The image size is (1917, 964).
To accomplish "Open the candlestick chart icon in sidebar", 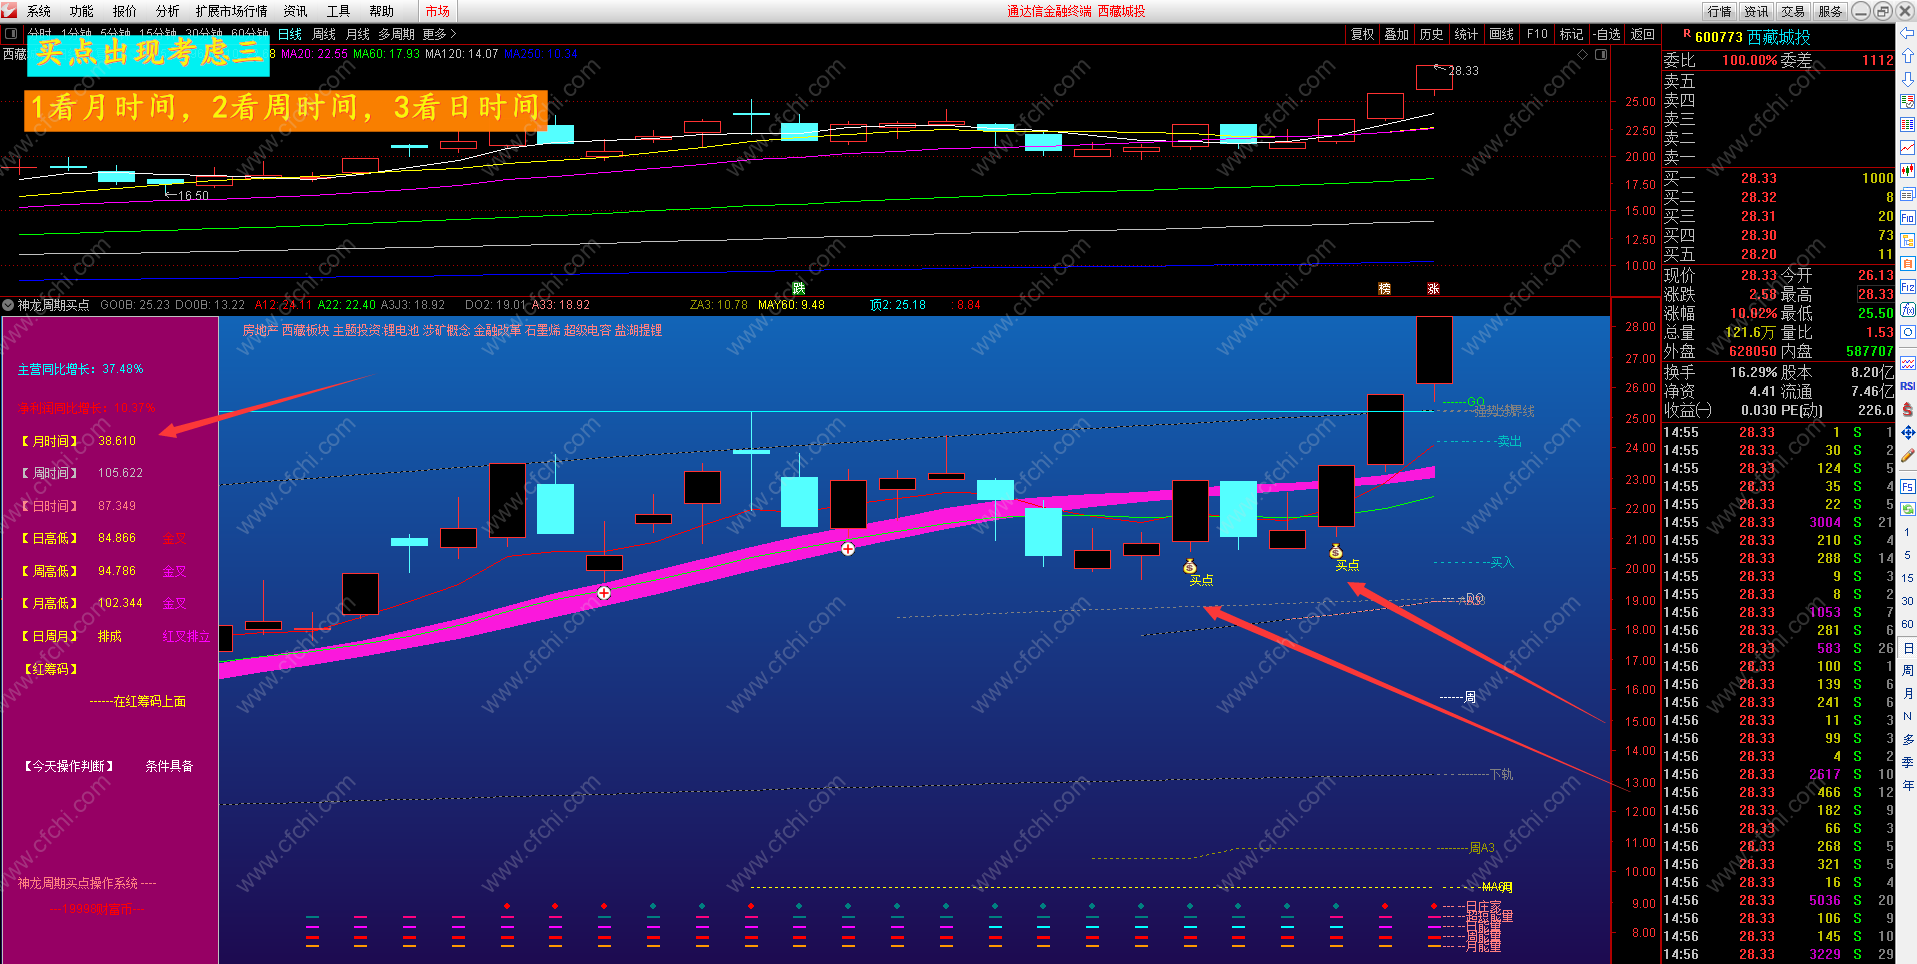I will point(1907,170).
